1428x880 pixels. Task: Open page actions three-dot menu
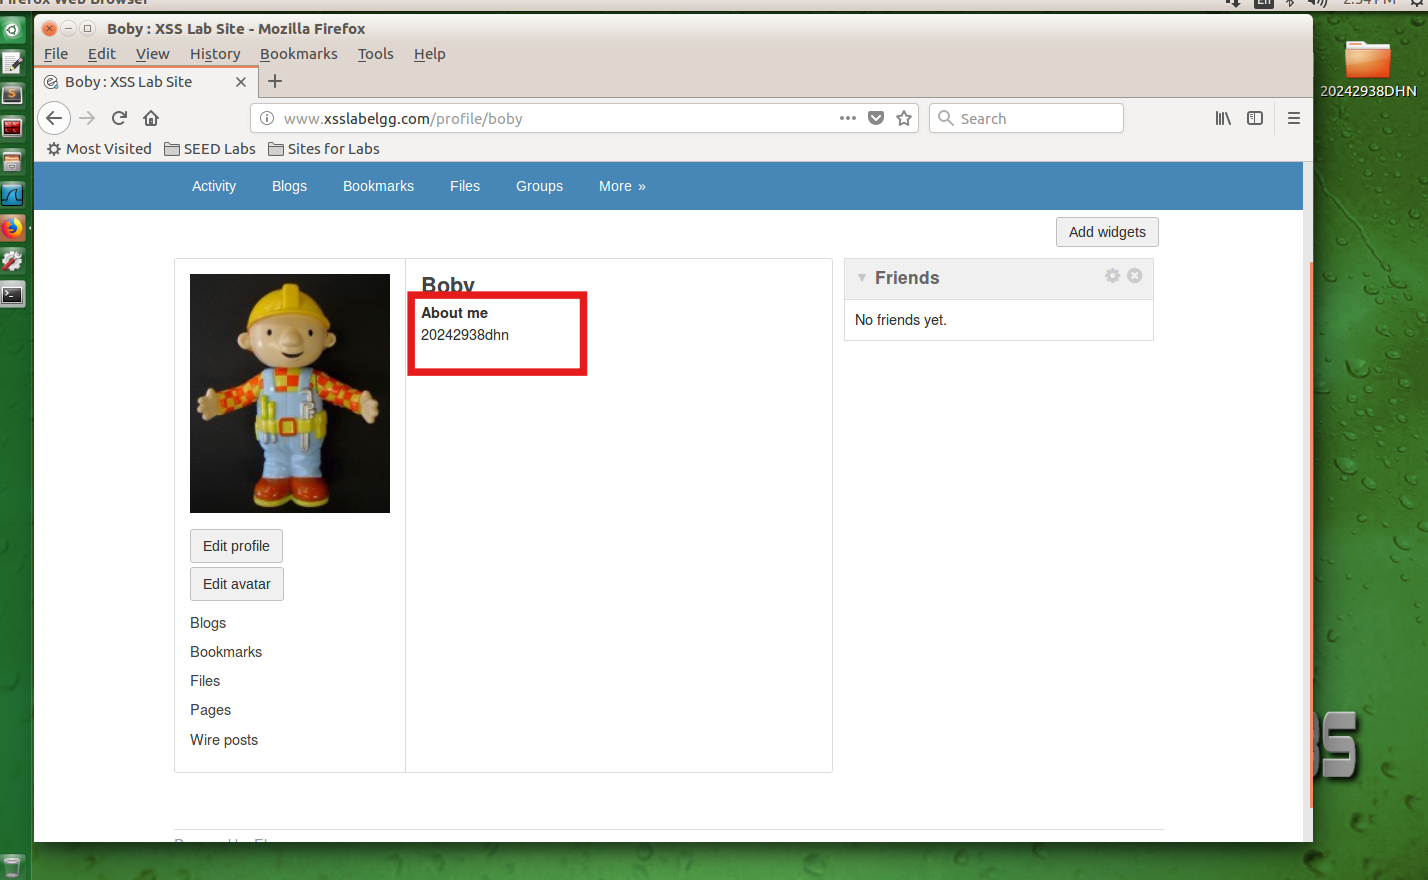click(x=848, y=118)
